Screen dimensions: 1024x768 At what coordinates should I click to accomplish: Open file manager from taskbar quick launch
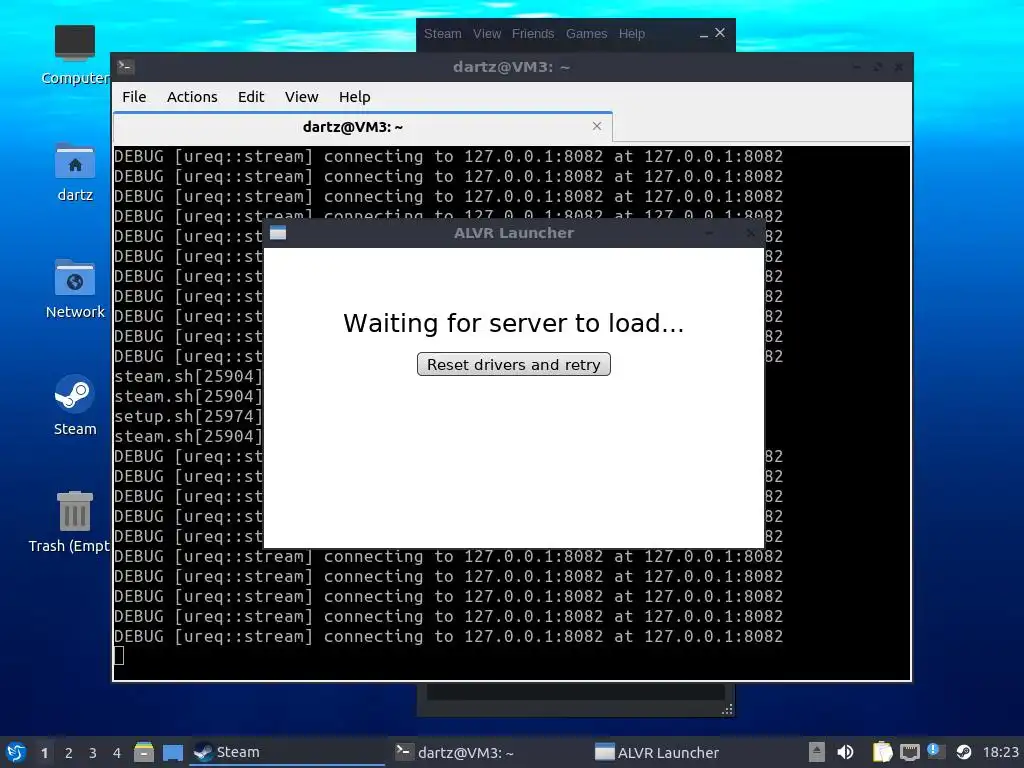[x=144, y=752]
